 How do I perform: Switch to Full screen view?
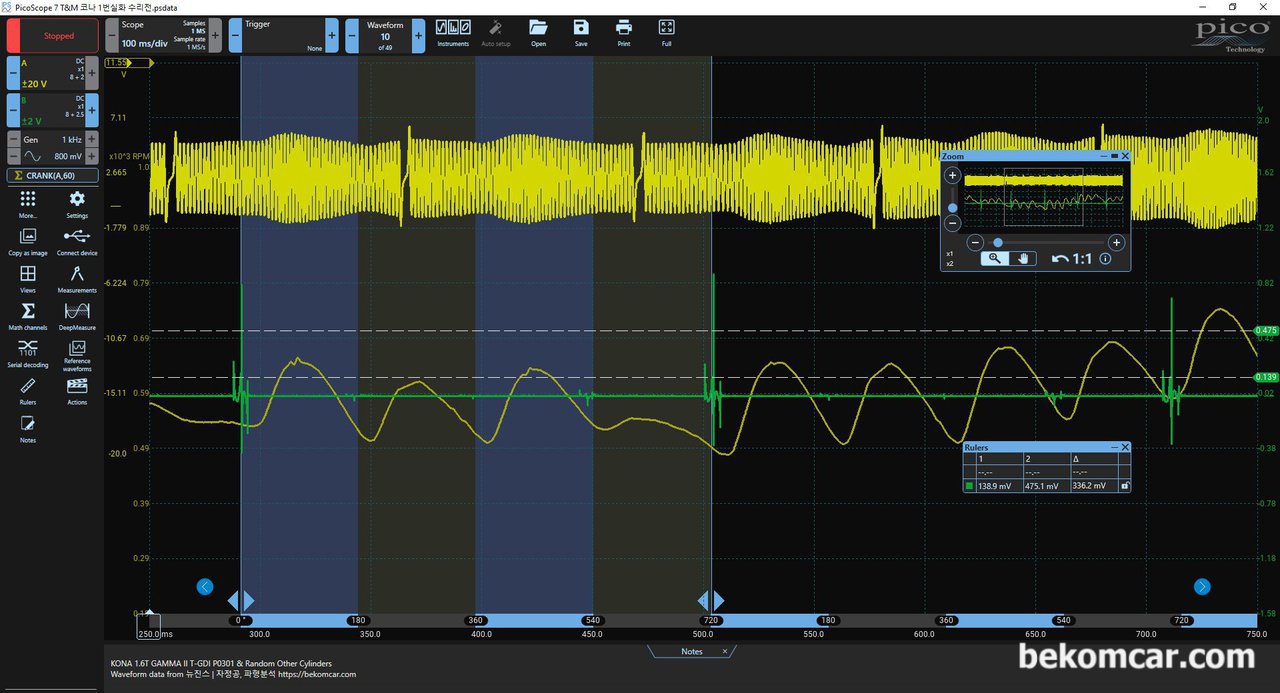tap(666, 32)
